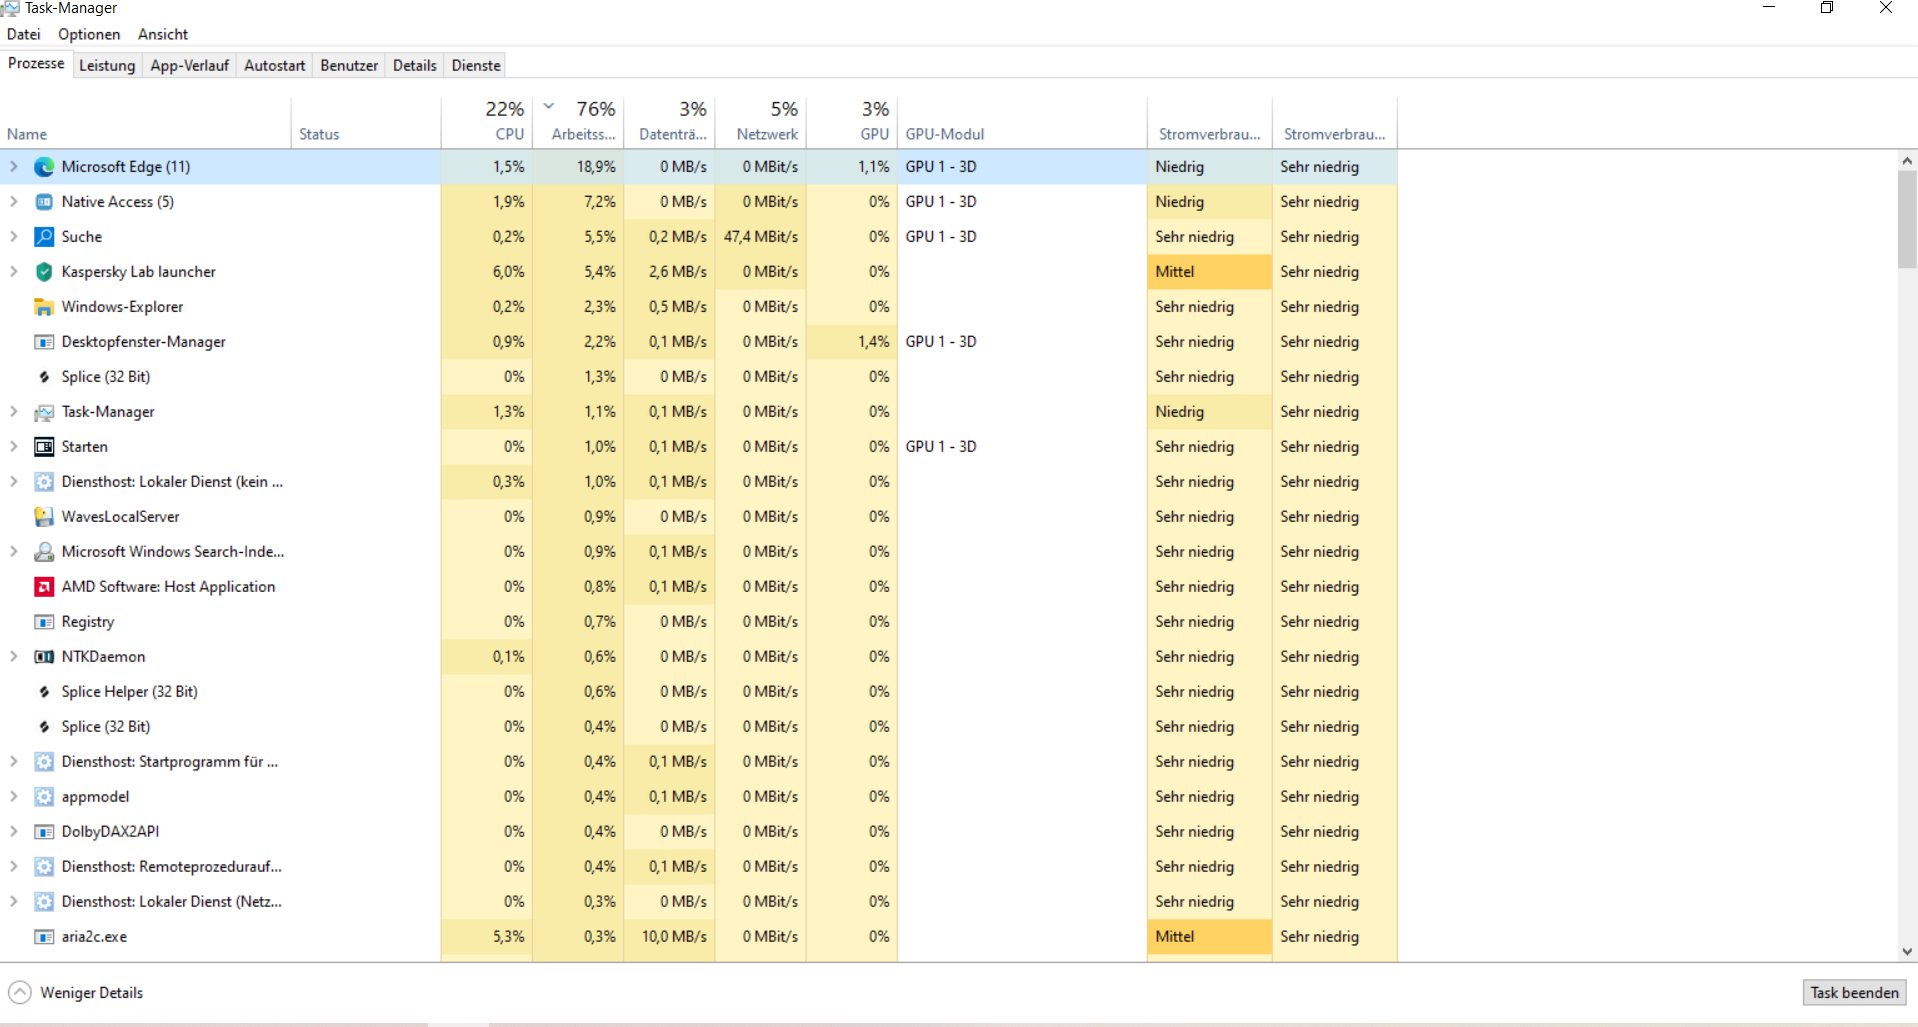Sort processes by the CPU column
Viewport: 1918px width, 1027px height.
(x=487, y=122)
